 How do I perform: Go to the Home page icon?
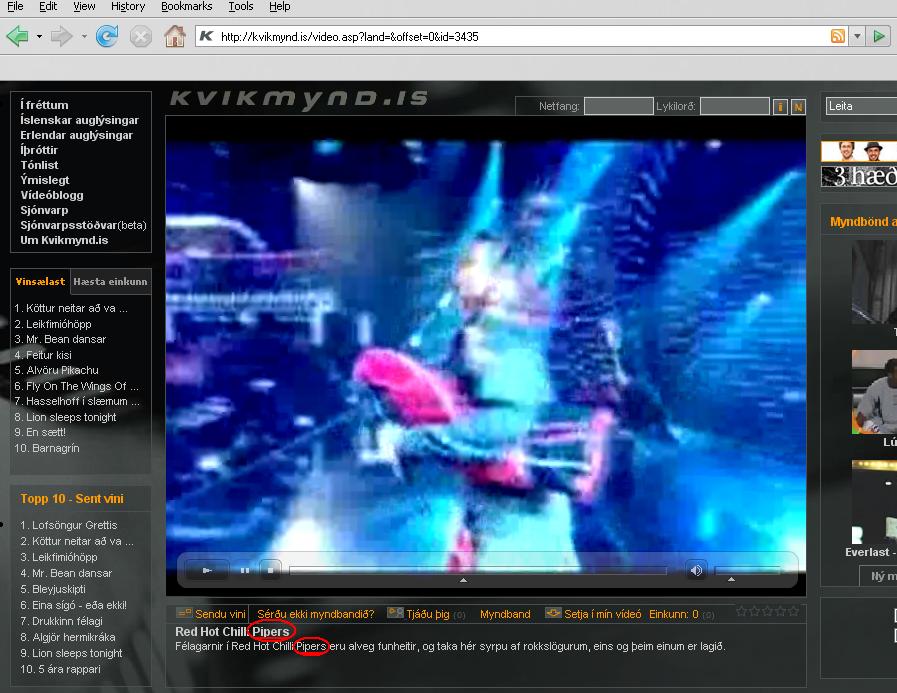174,36
